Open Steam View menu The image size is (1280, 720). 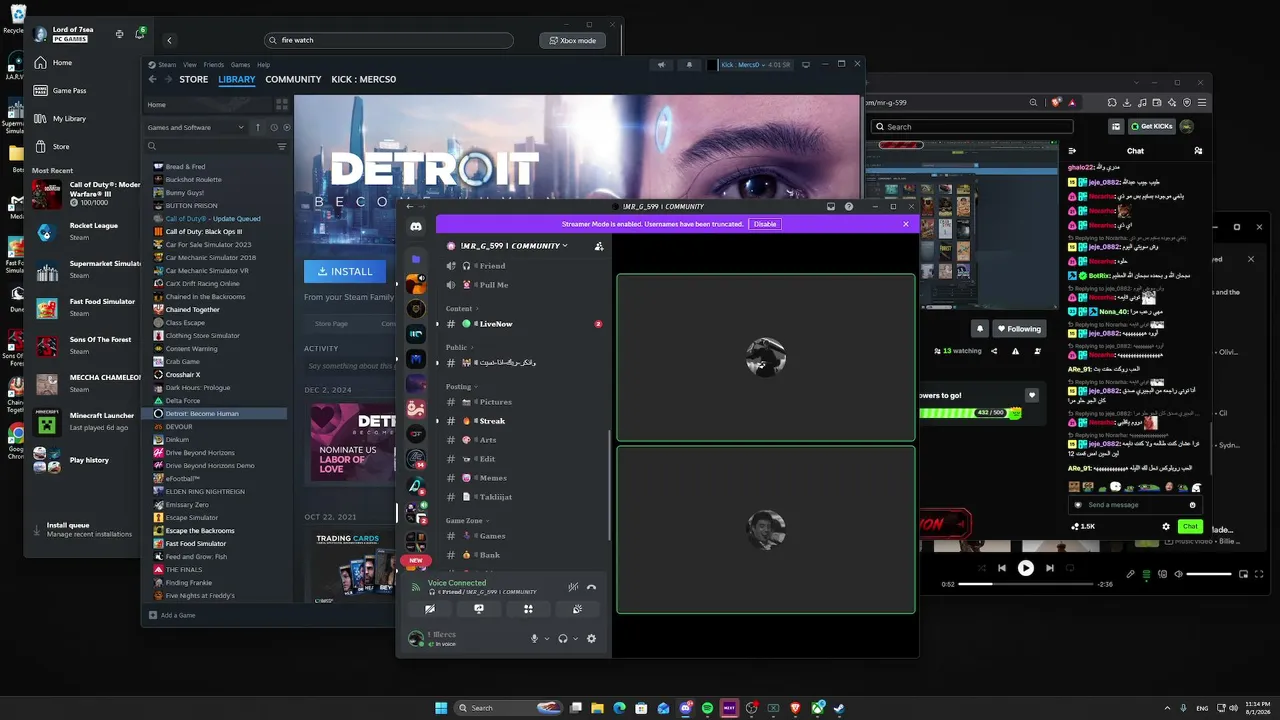coord(190,65)
